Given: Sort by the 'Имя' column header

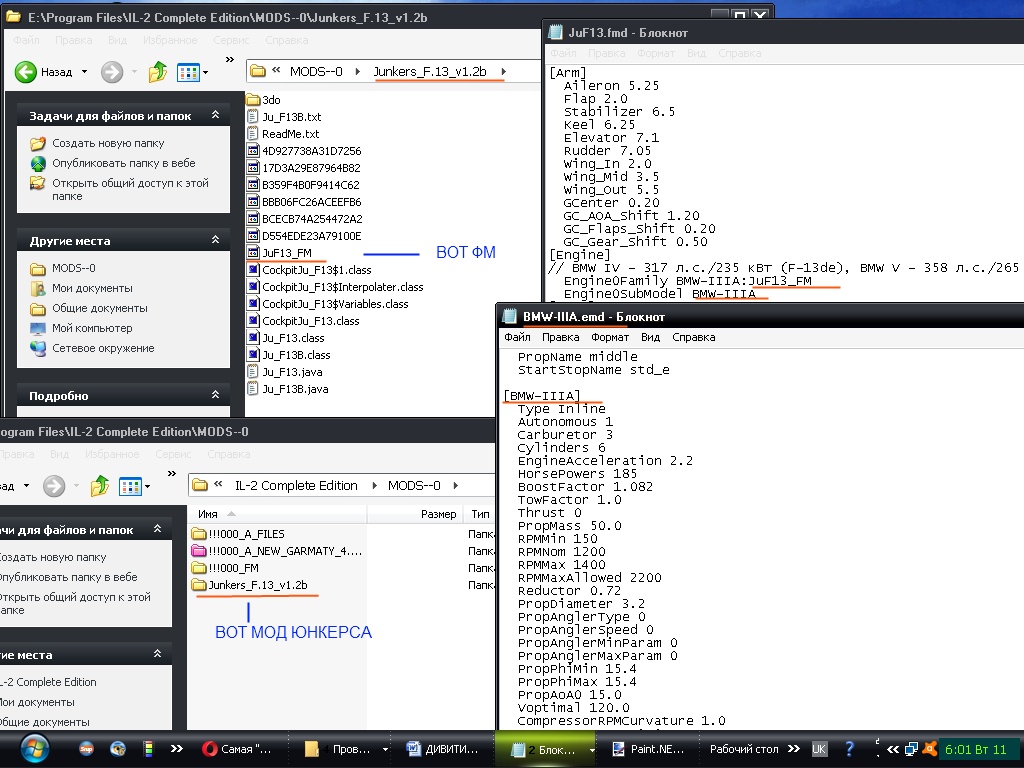Looking at the screenshot, I should (x=209, y=514).
